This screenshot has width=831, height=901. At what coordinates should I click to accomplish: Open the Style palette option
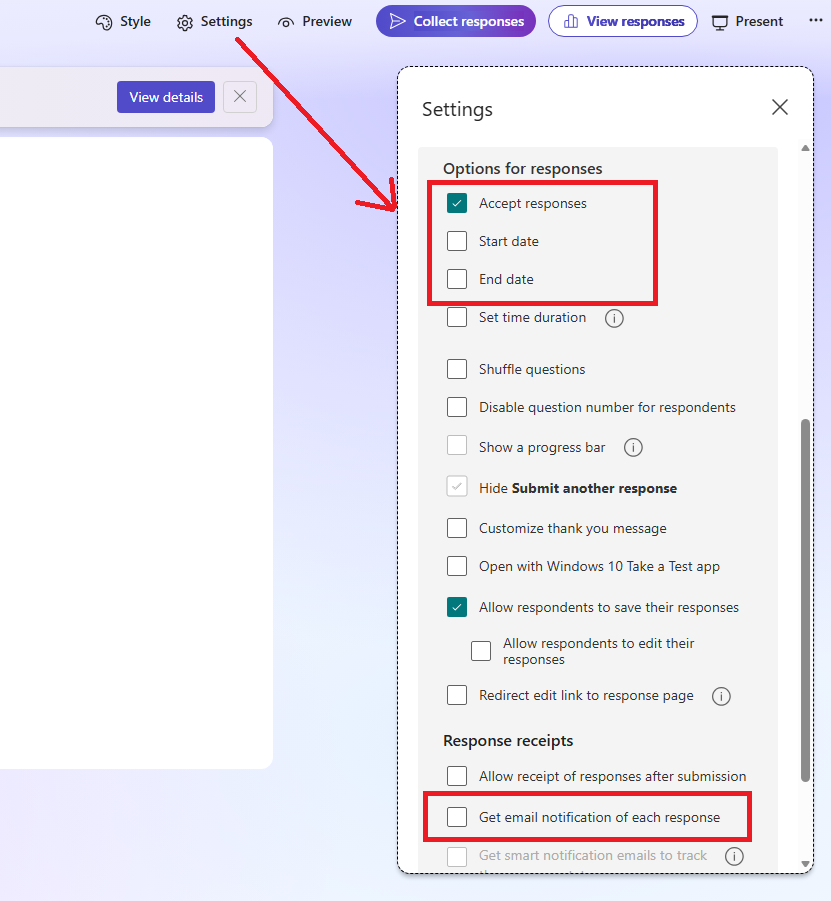click(x=123, y=22)
